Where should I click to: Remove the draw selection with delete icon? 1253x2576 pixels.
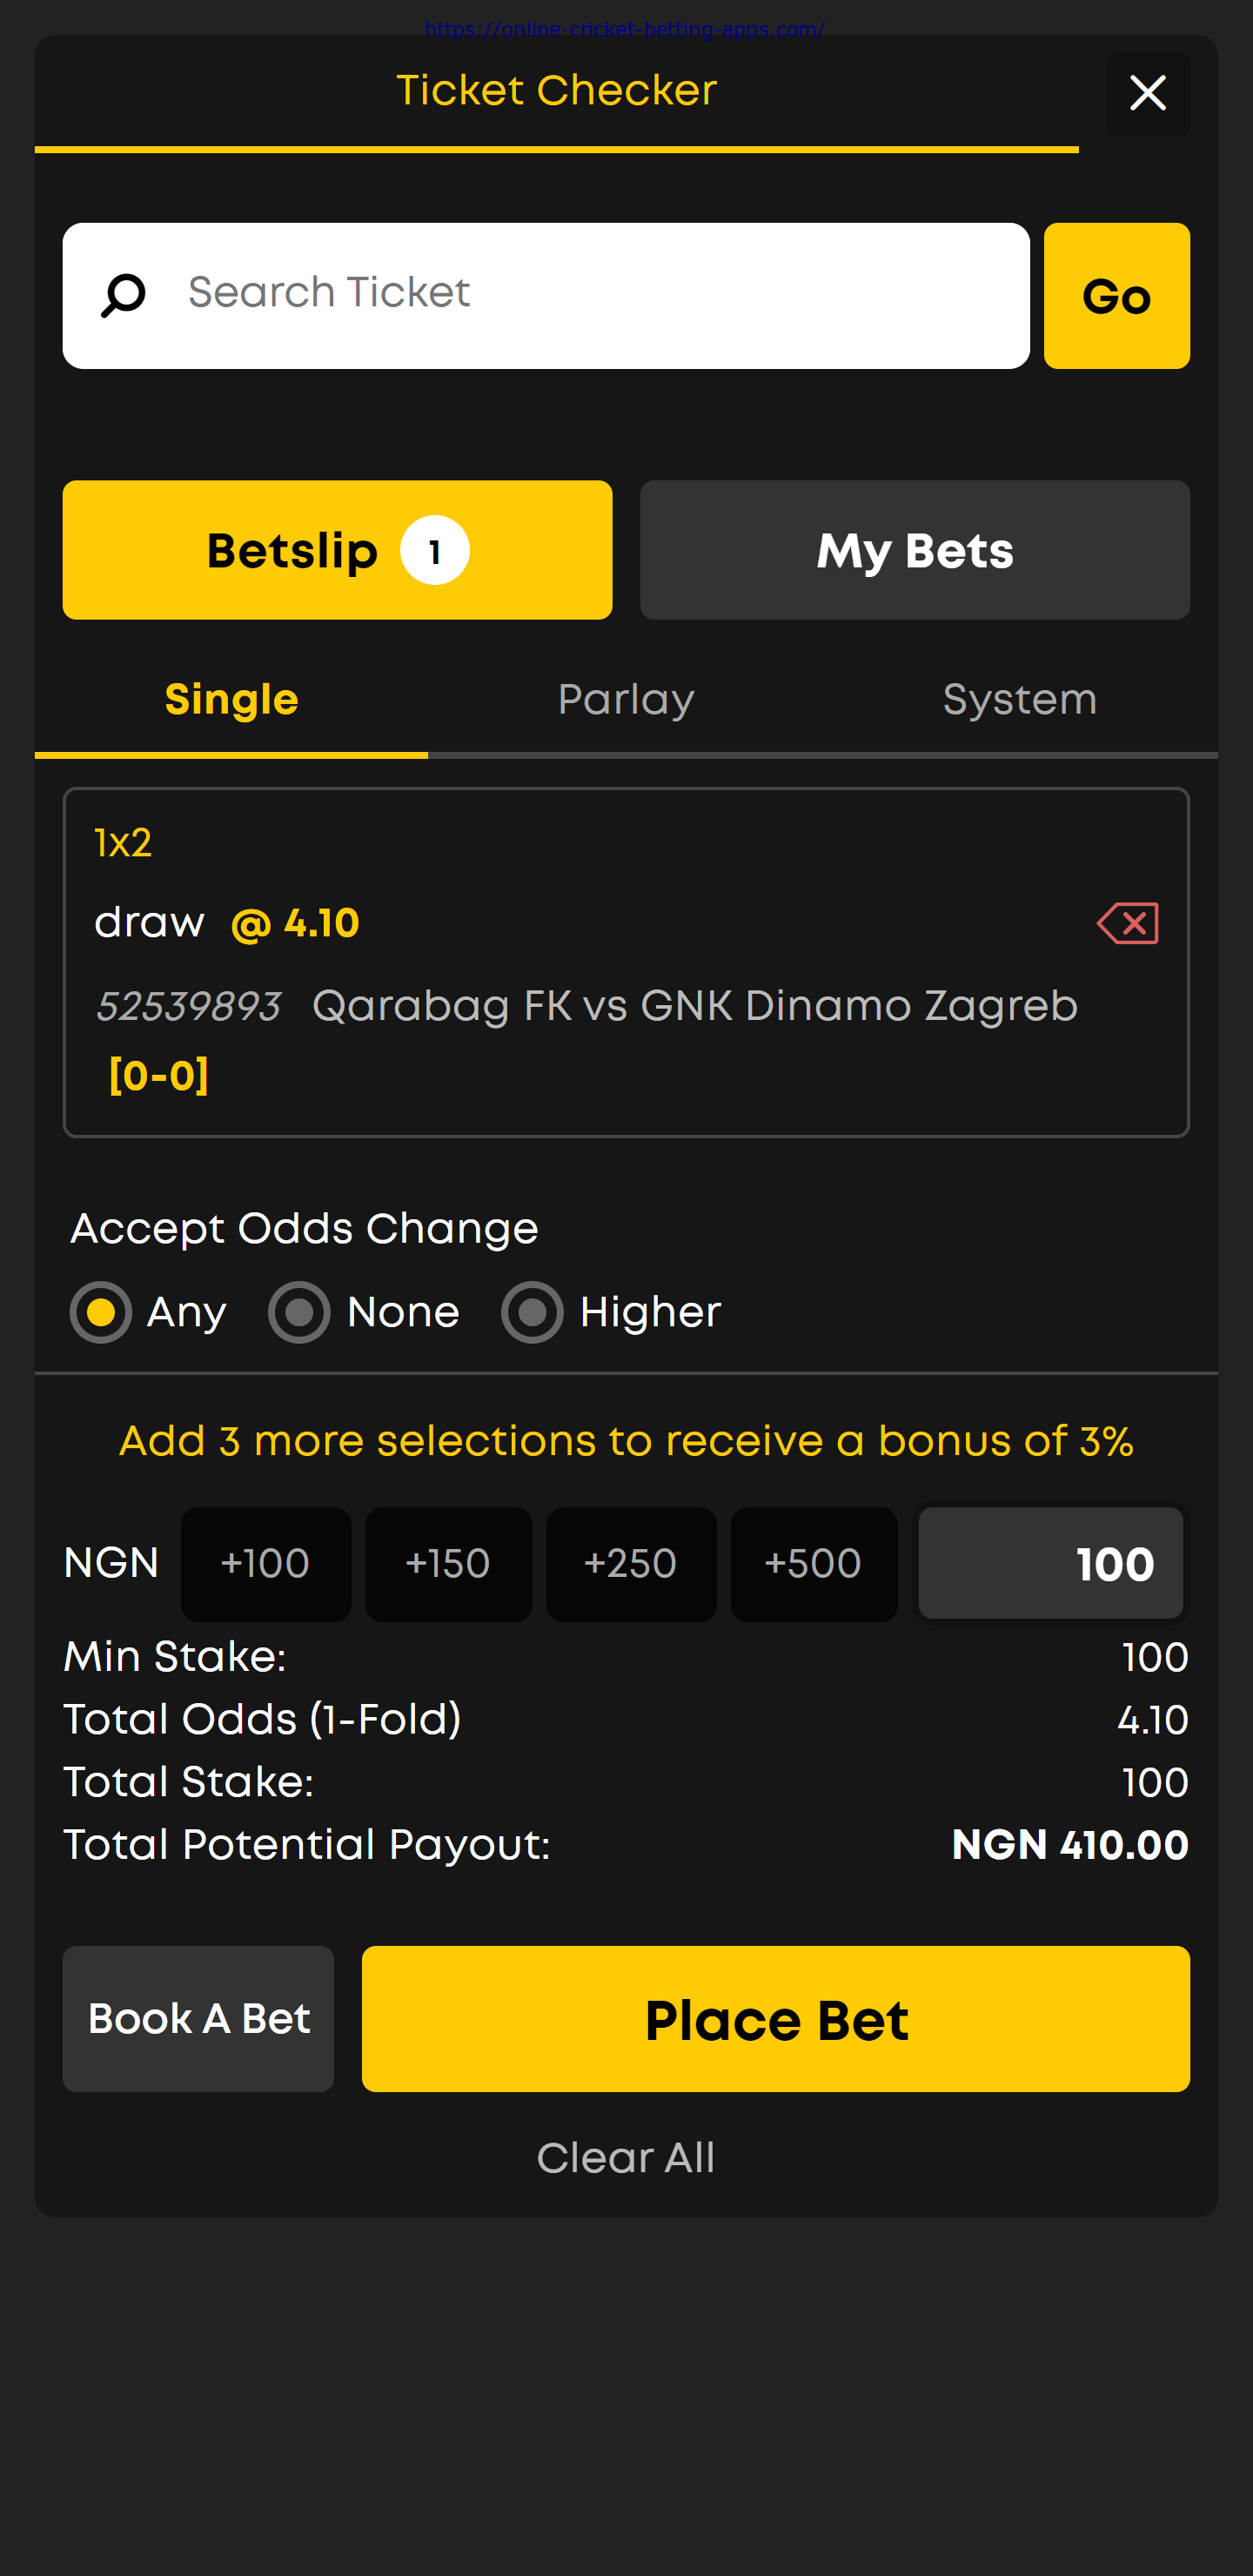[x=1127, y=923]
